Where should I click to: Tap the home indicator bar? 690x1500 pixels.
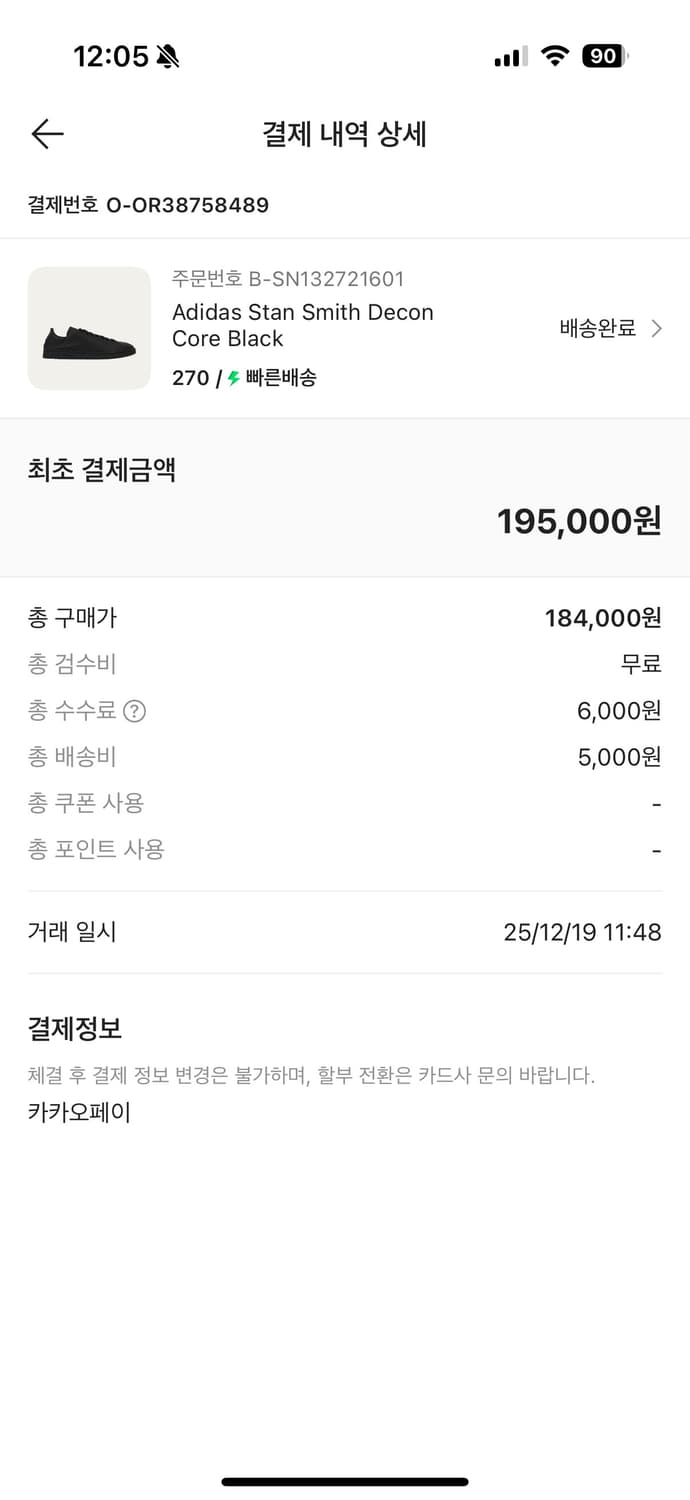tap(344, 1482)
